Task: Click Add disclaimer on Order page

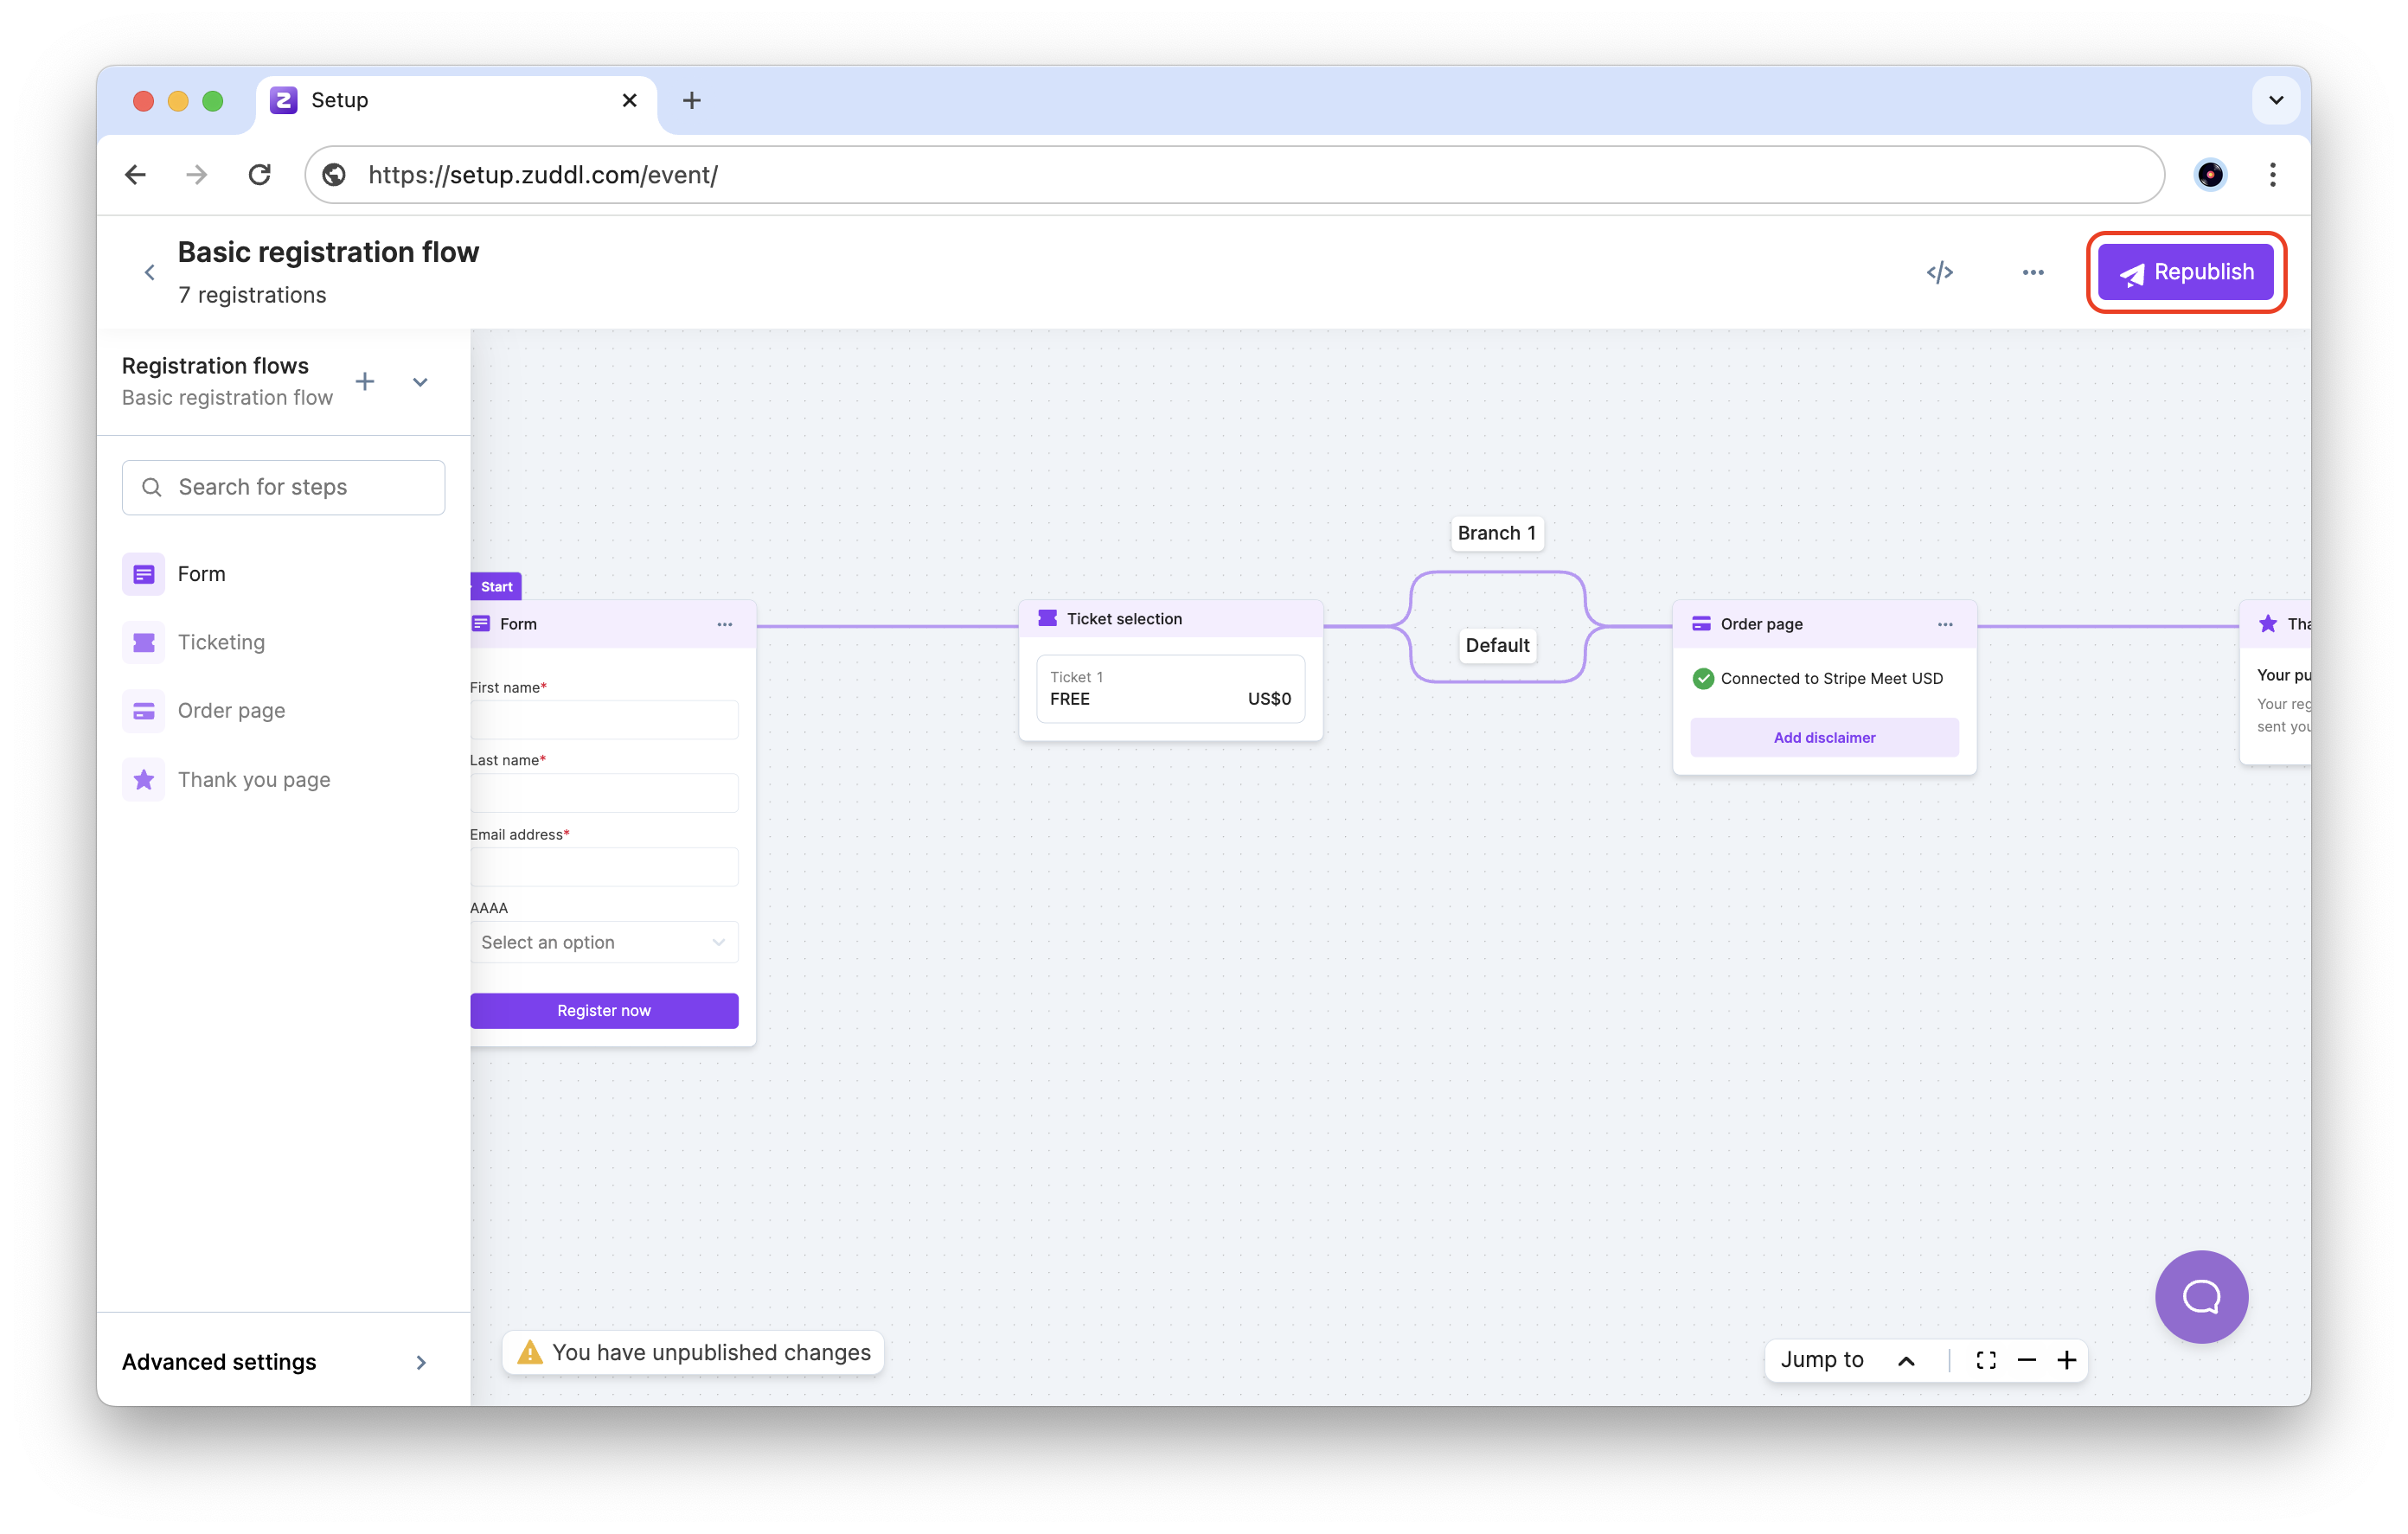Action: click(1824, 737)
